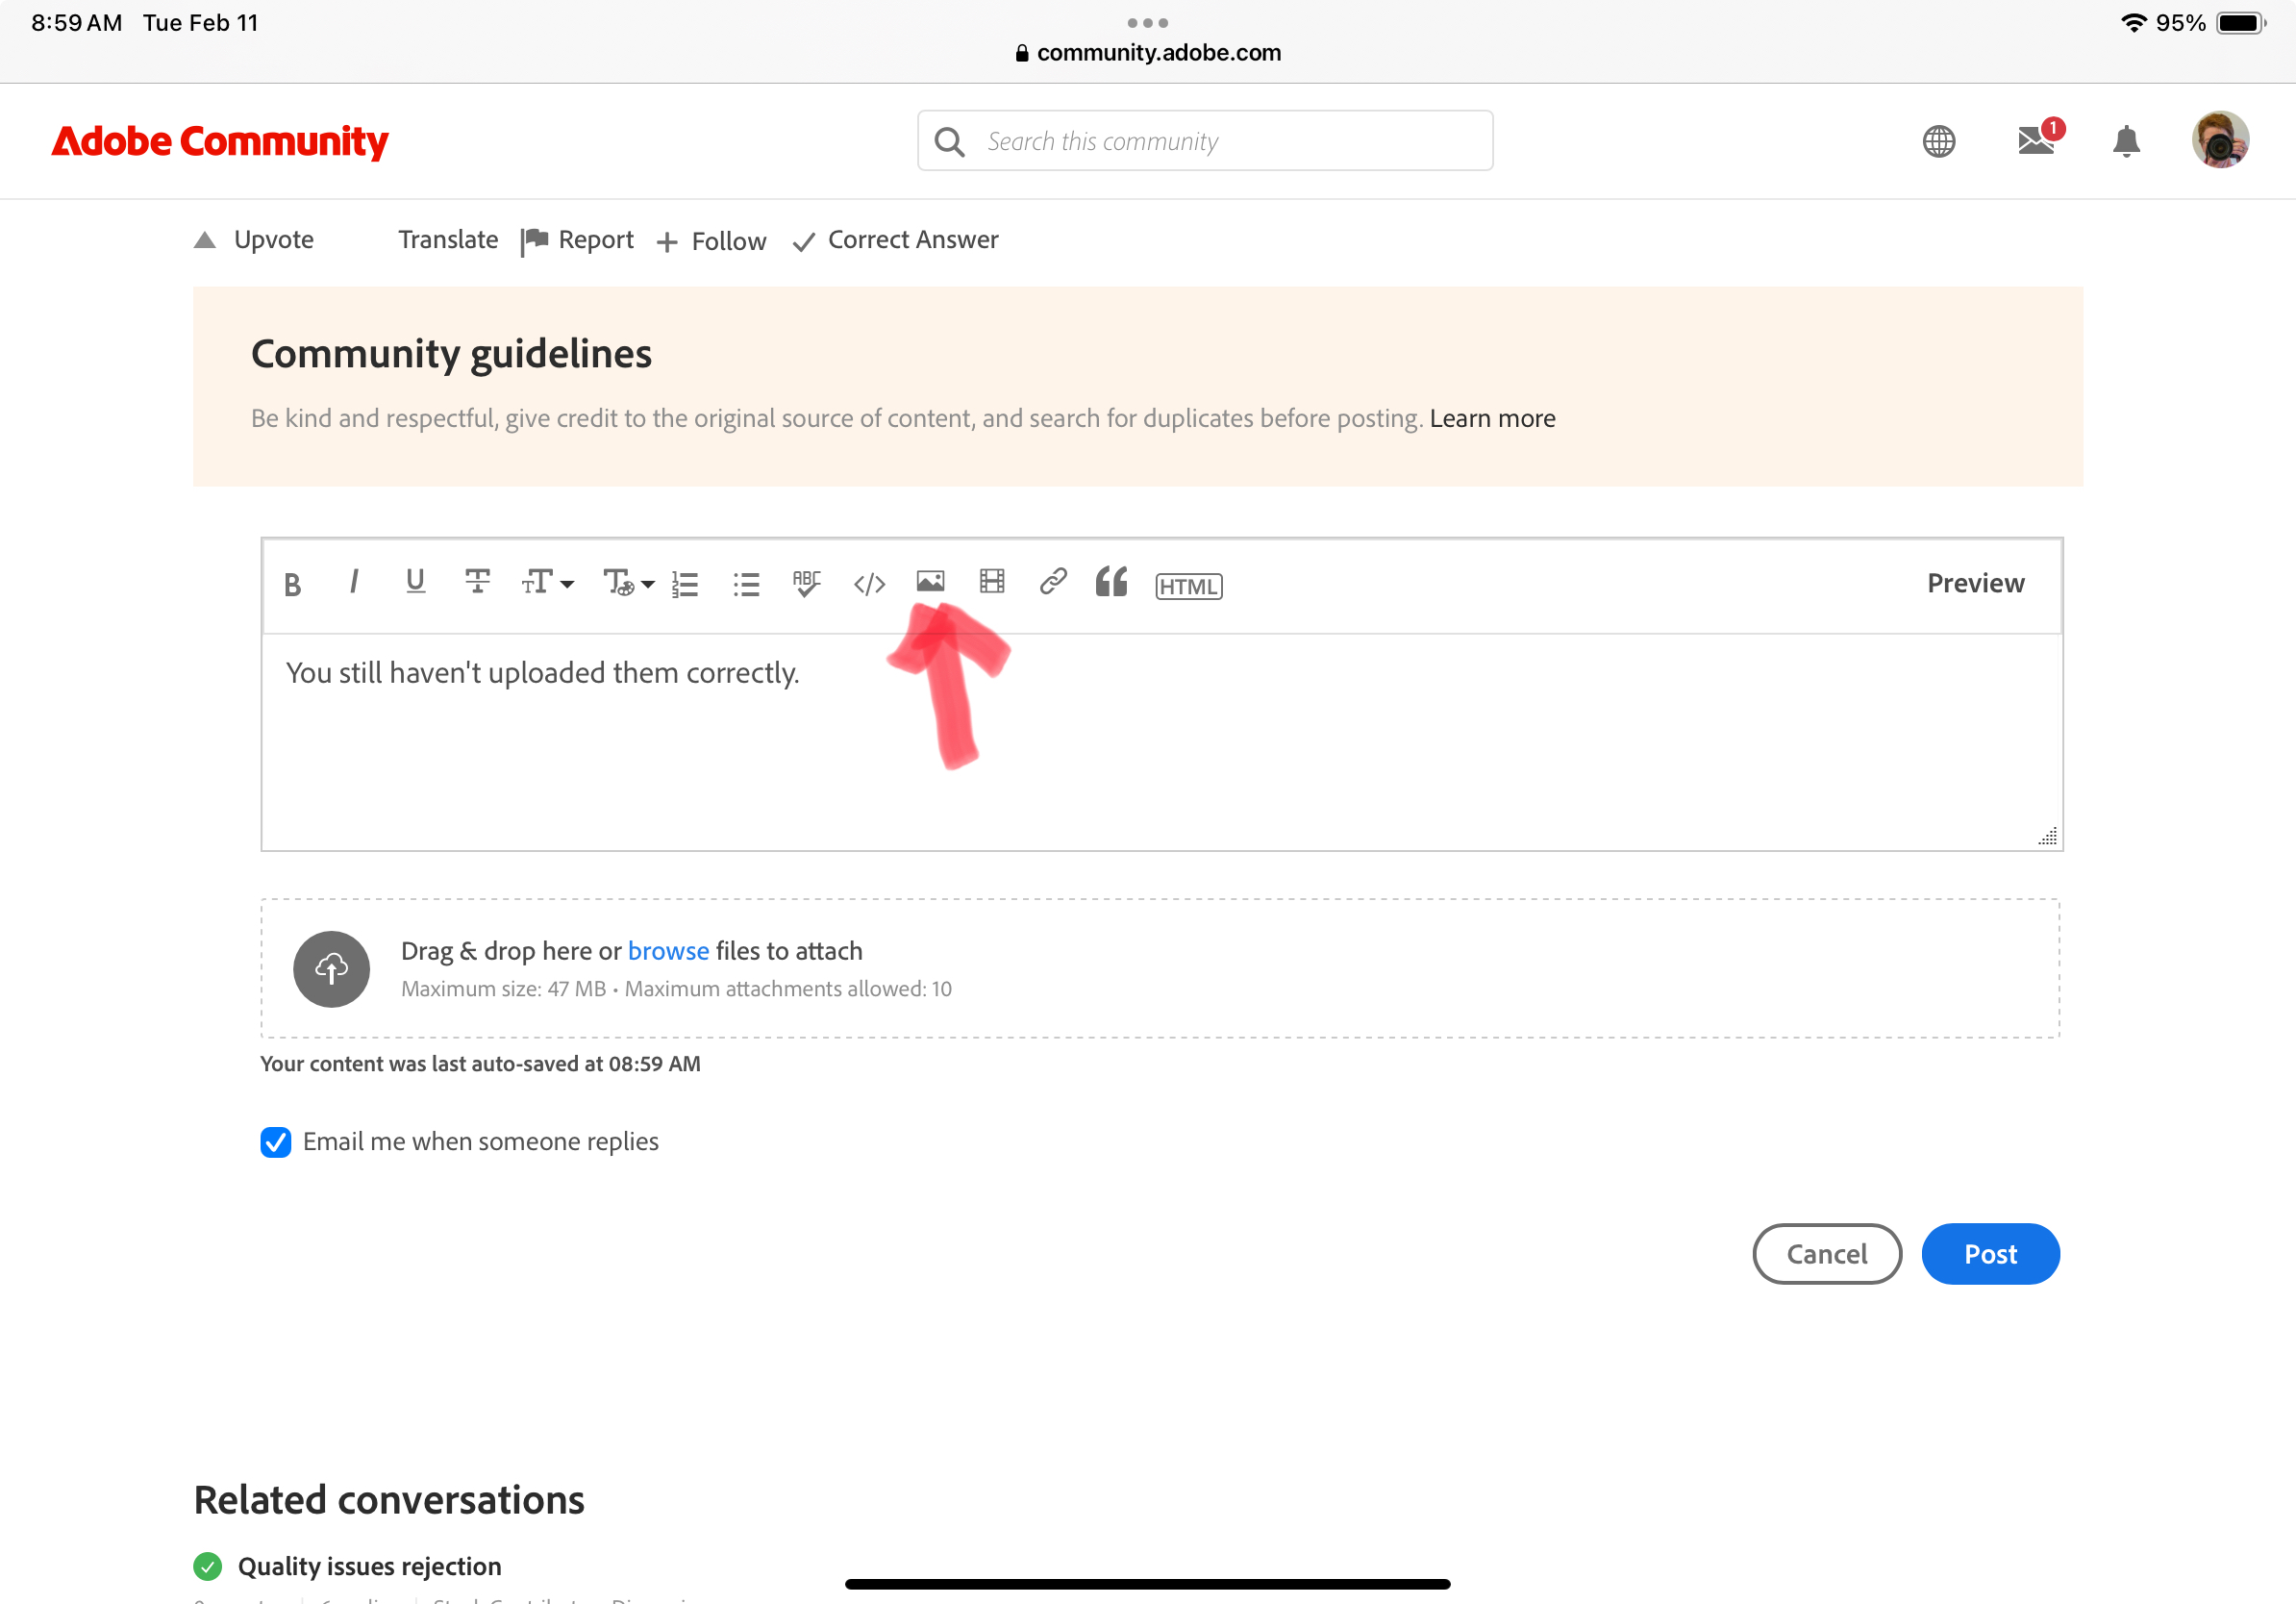Open the font size dropdown
This screenshot has height=1604, width=2296.
[546, 583]
